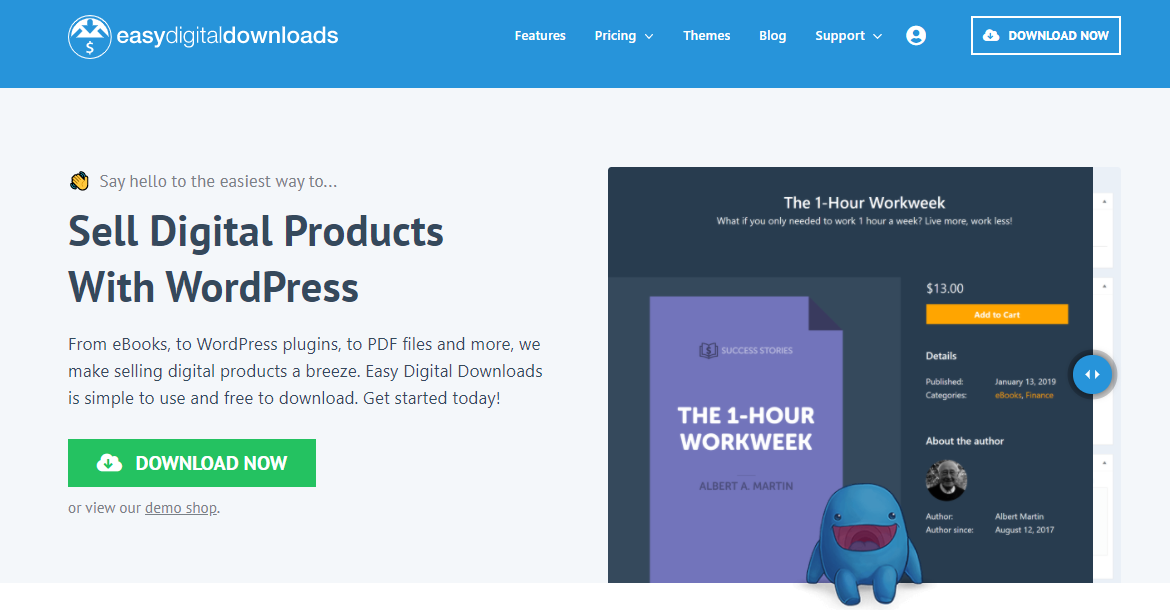This screenshot has width=1170, height=610.
Task: Expand the Pricing dropdown chevron
Action: point(649,37)
